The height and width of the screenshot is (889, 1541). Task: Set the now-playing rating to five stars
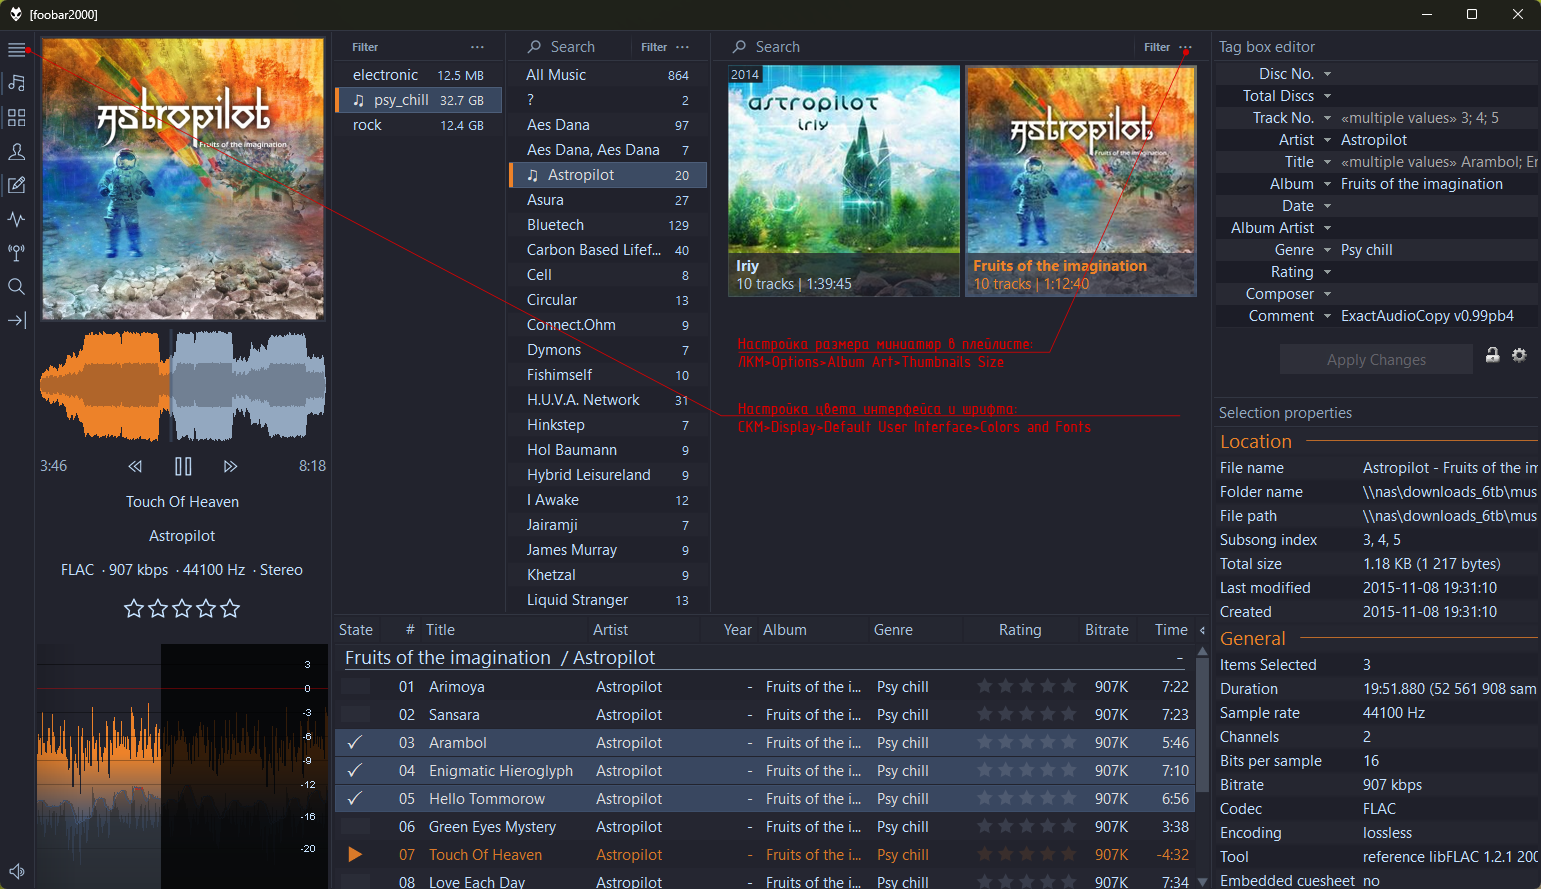[230, 608]
